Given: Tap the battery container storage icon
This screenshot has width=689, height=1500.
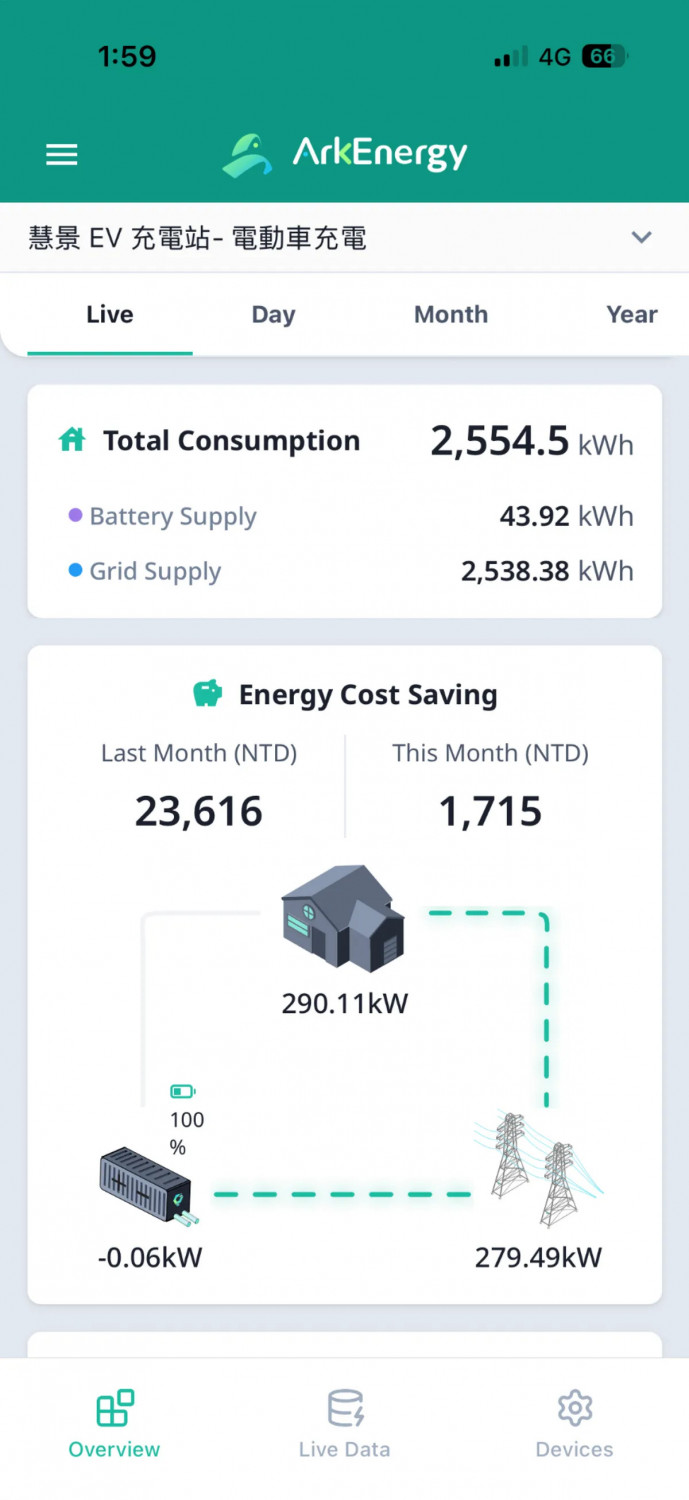Looking at the screenshot, I should [148, 1187].
